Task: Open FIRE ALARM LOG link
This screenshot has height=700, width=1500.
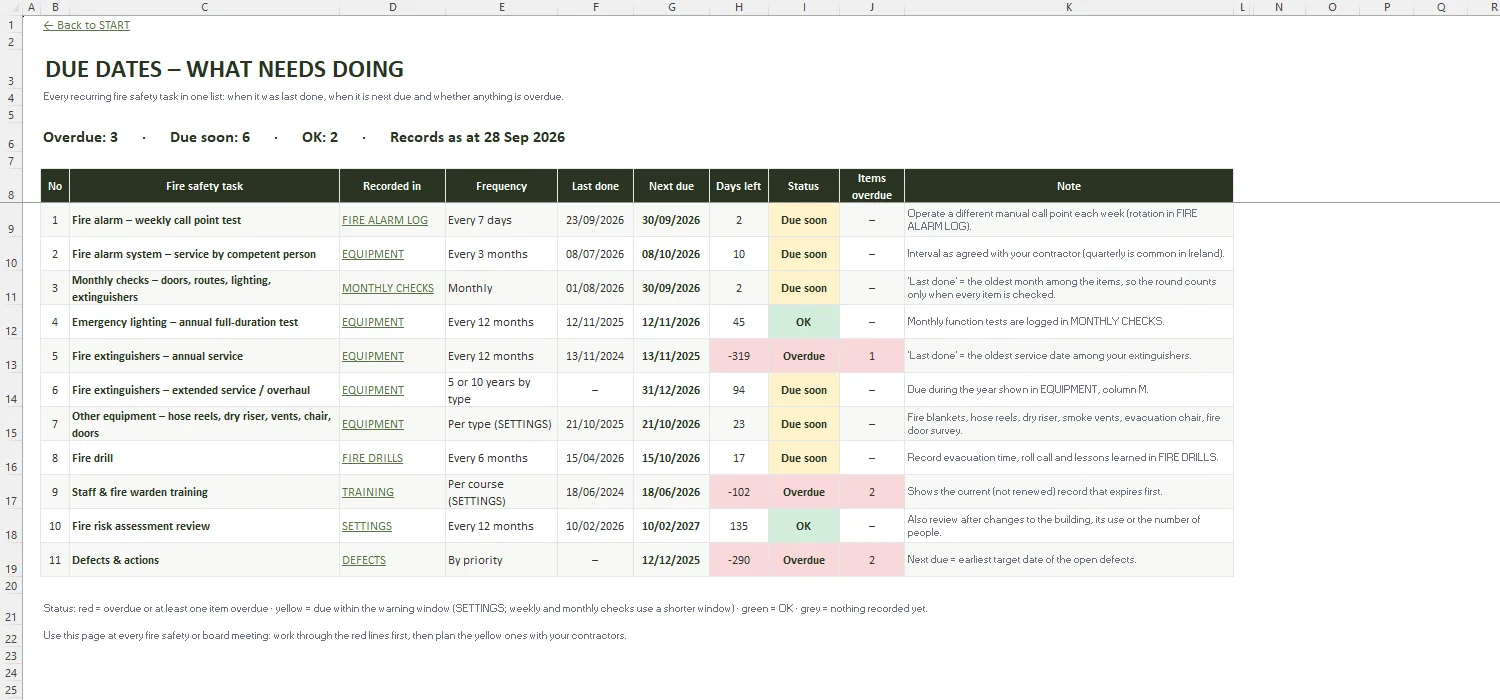Action: tap(385, 220)
